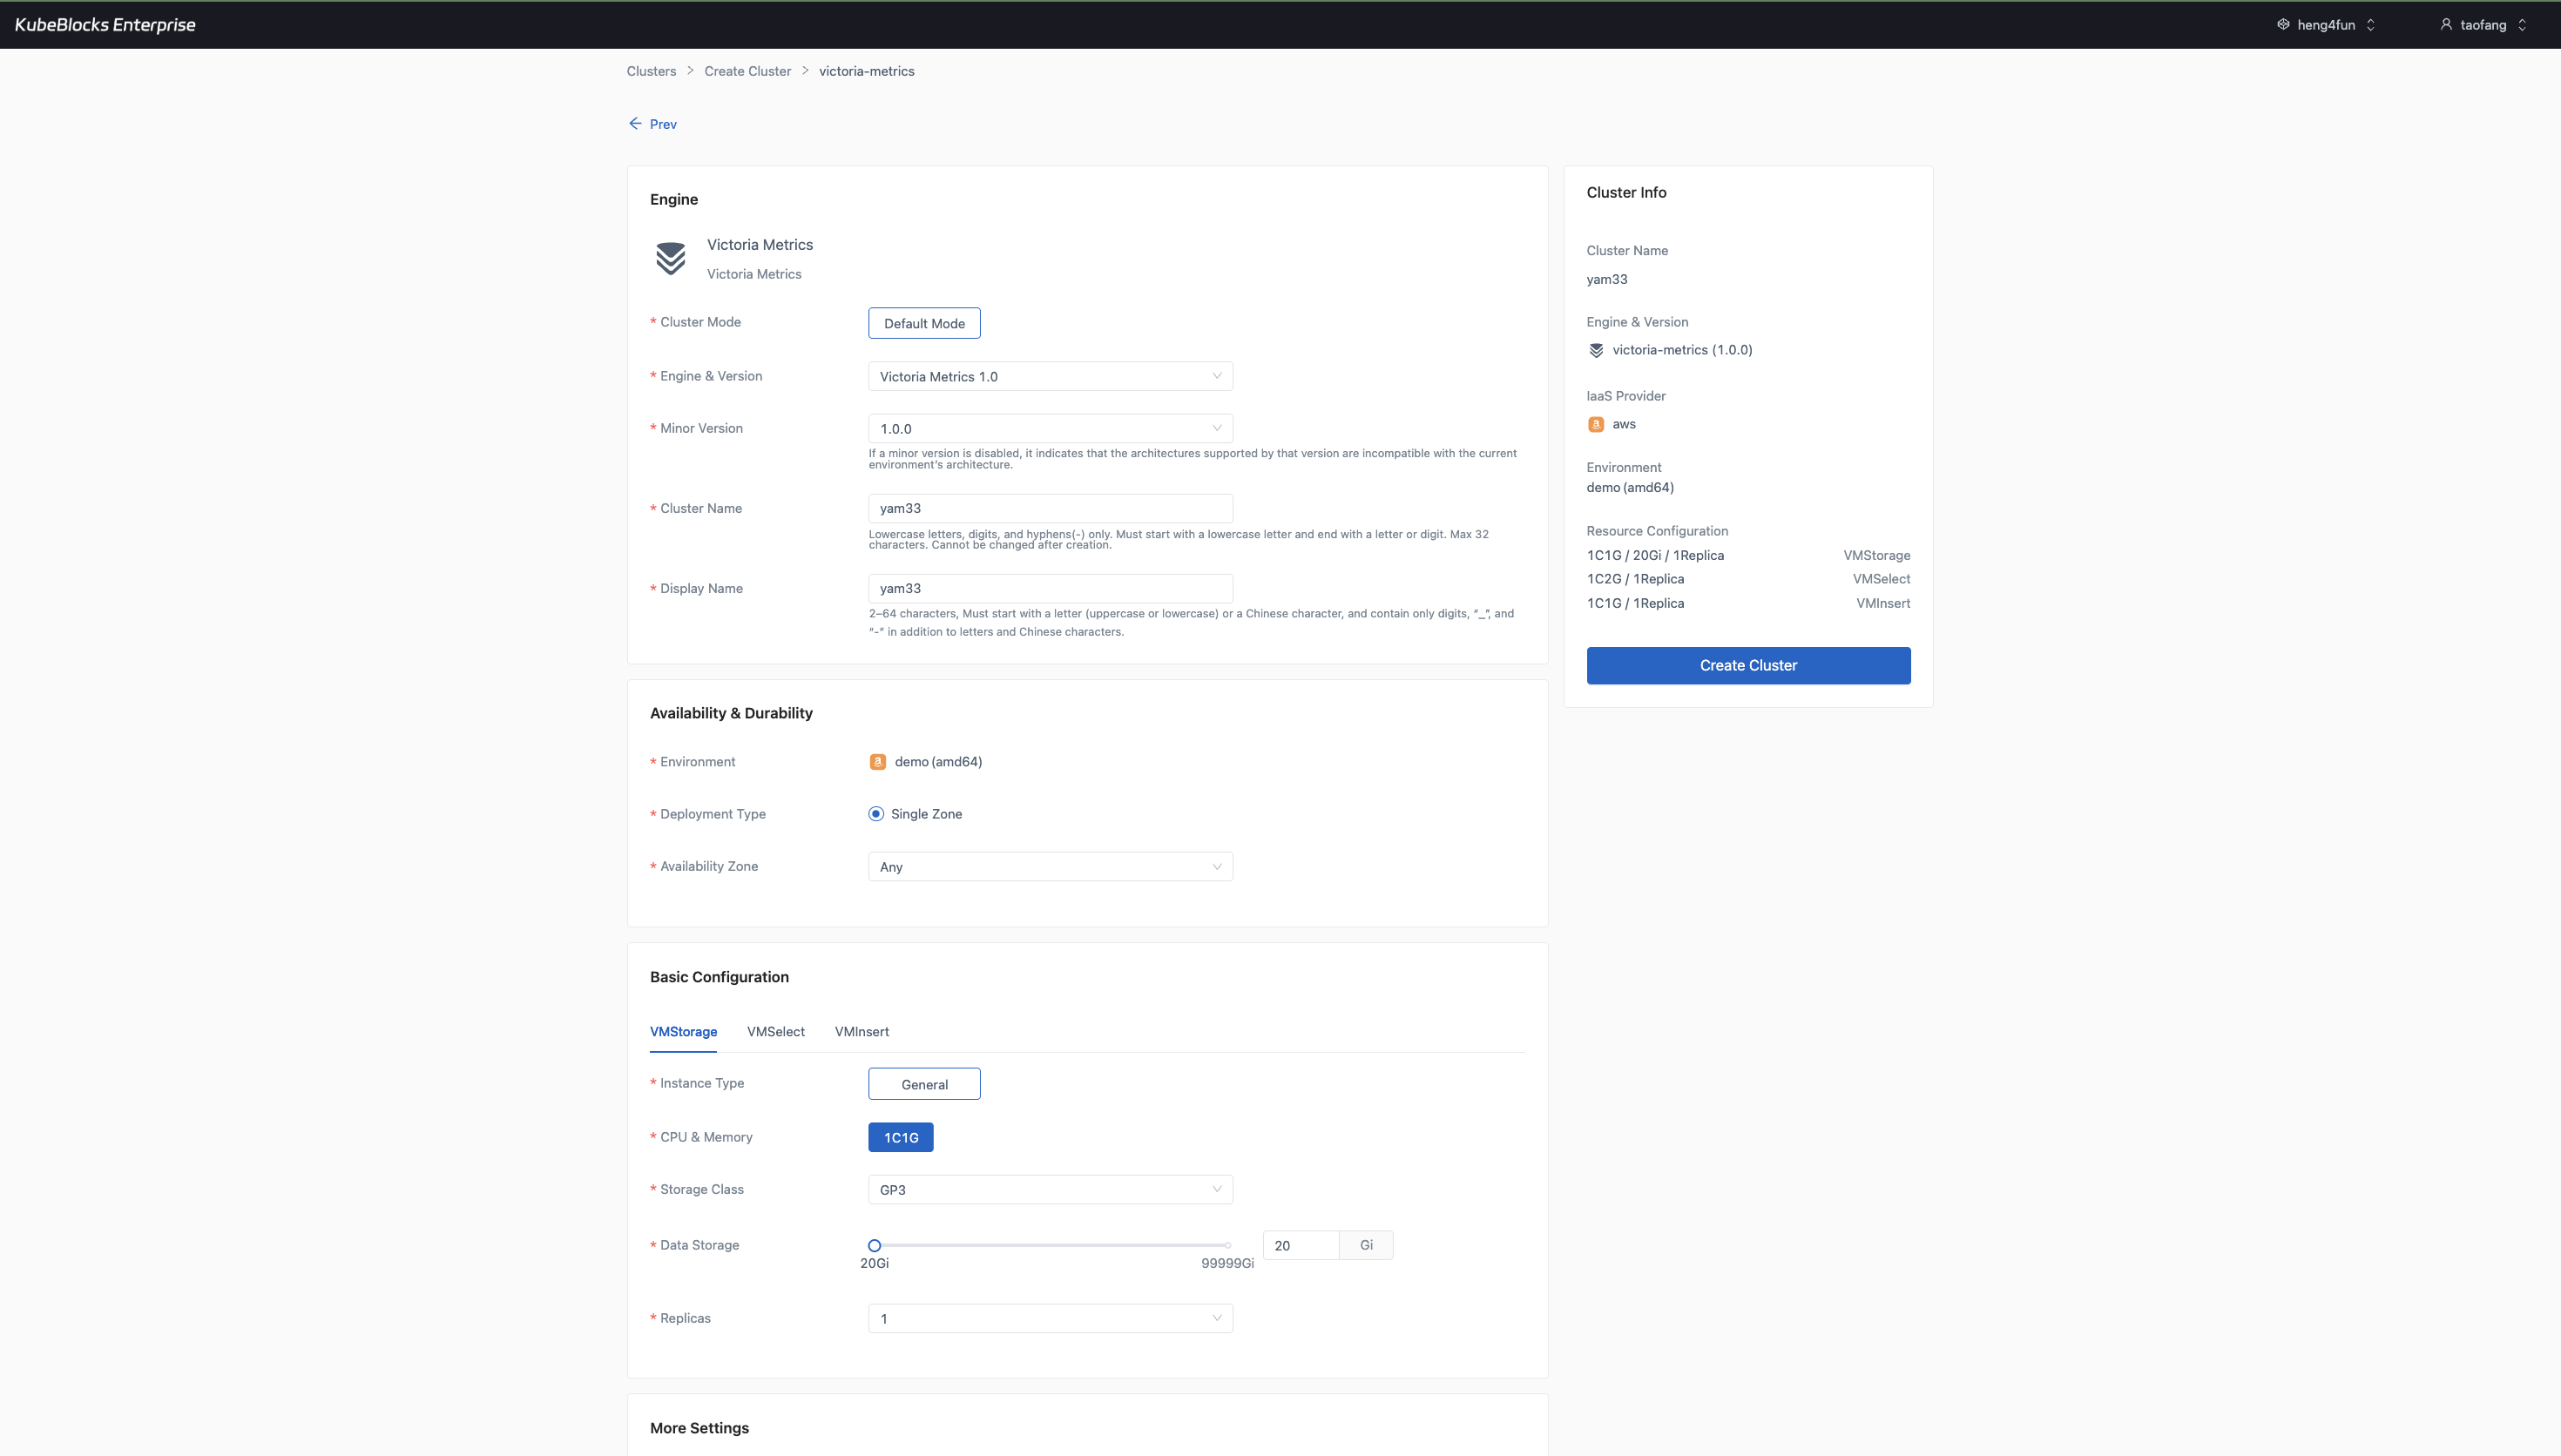Click the Data Storage slider track
This screenshot has height=1456, width=2561.
pyautogui.click(x=1050, y=1245)
